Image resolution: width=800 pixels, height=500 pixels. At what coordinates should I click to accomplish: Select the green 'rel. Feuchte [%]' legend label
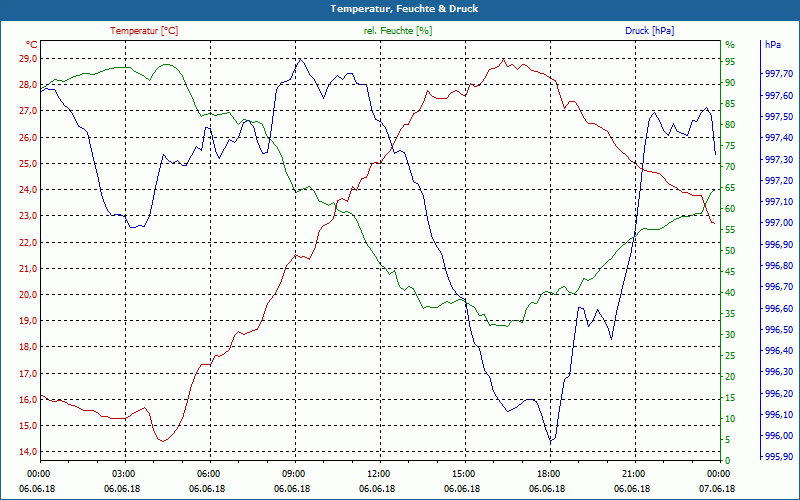[x=398, y=31]
